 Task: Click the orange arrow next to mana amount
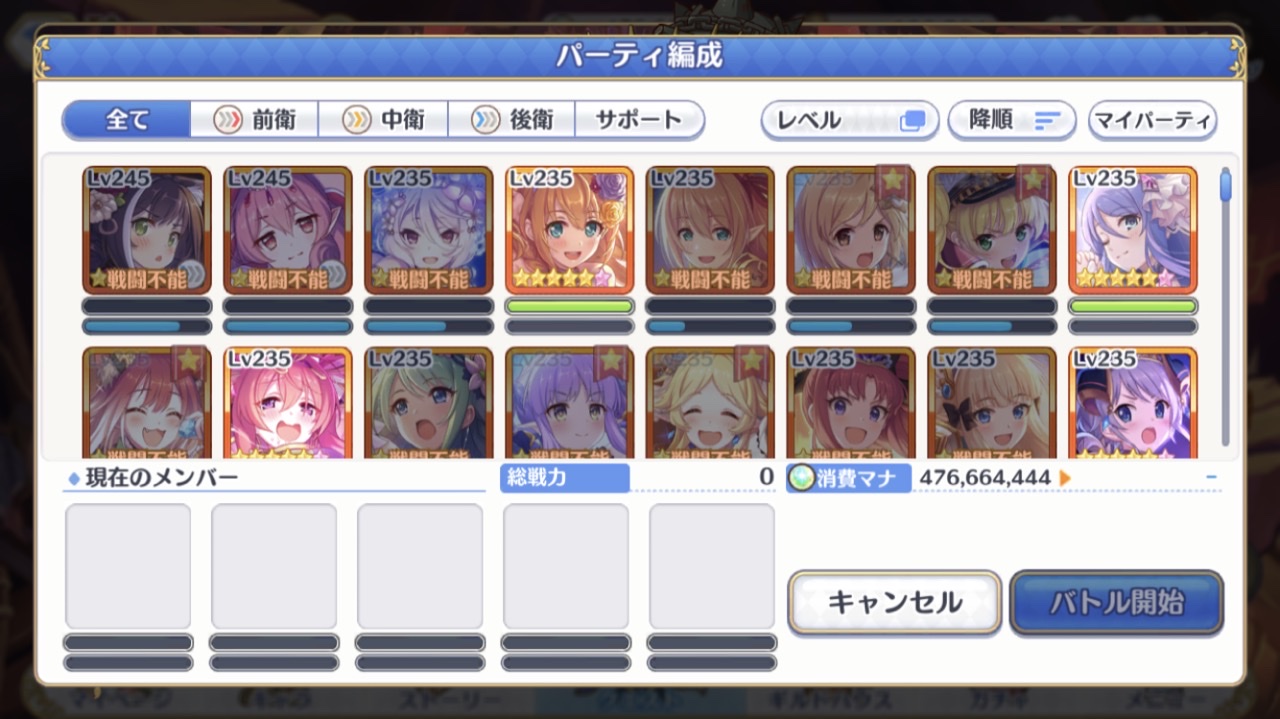pos(1065,478)
